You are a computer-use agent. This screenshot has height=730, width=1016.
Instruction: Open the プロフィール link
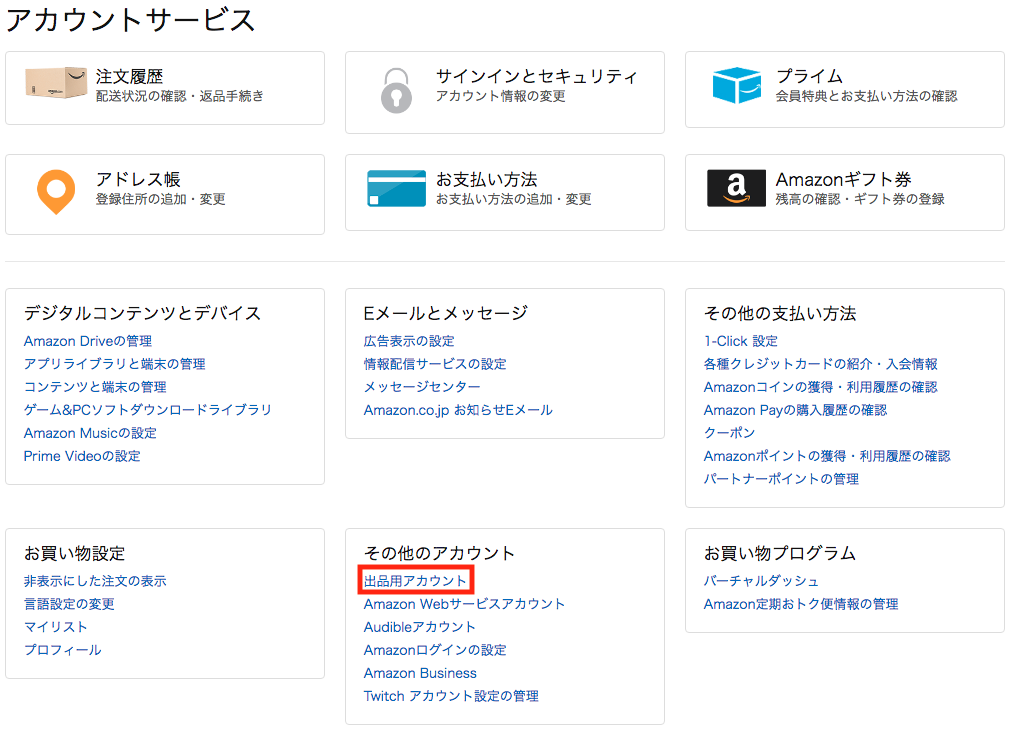[x=63, y=650]
